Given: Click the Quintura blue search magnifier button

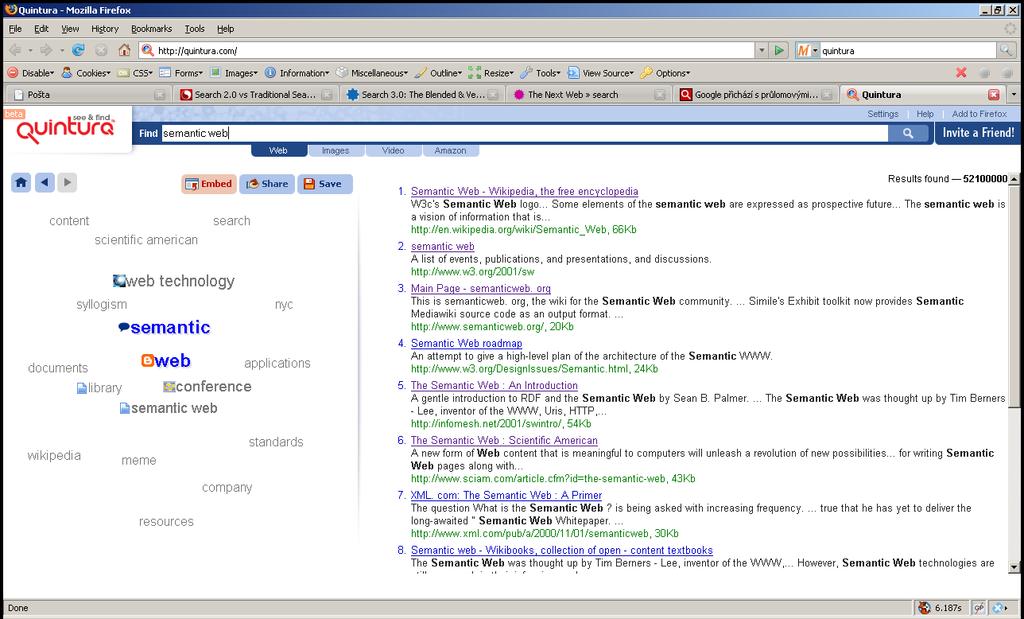Looking at the screenshot, I should click(908, 133).
